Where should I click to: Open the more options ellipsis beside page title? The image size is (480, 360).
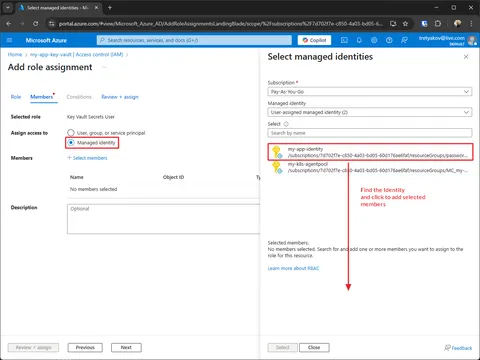pos(104,67)
